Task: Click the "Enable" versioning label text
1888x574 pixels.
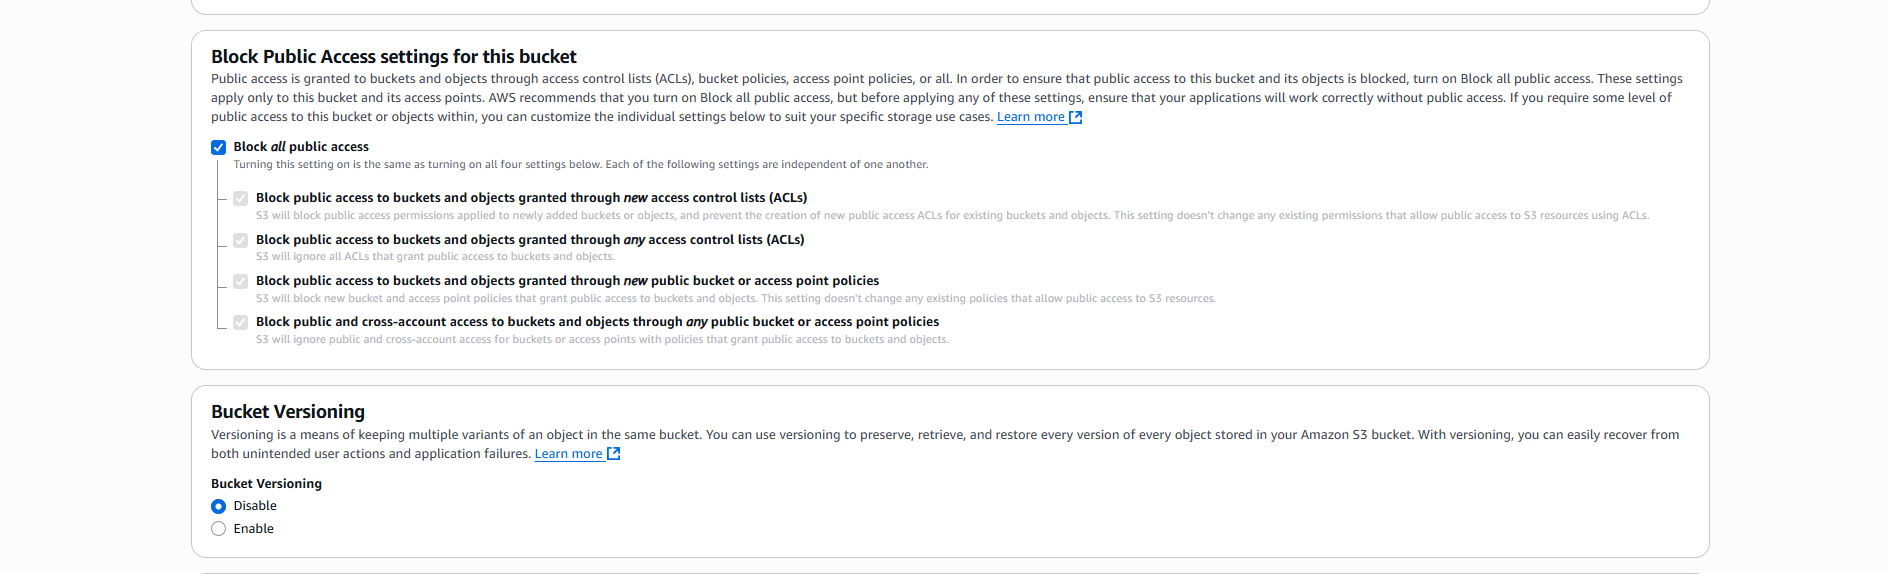Action: [254, 529]
